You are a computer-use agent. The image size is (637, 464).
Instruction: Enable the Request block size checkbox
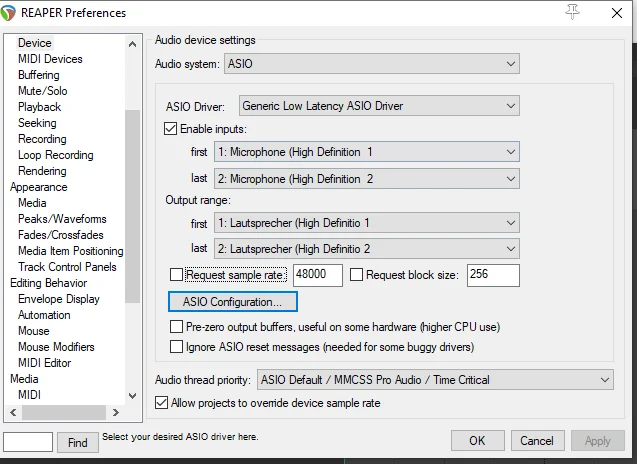[x=357, y=275]
